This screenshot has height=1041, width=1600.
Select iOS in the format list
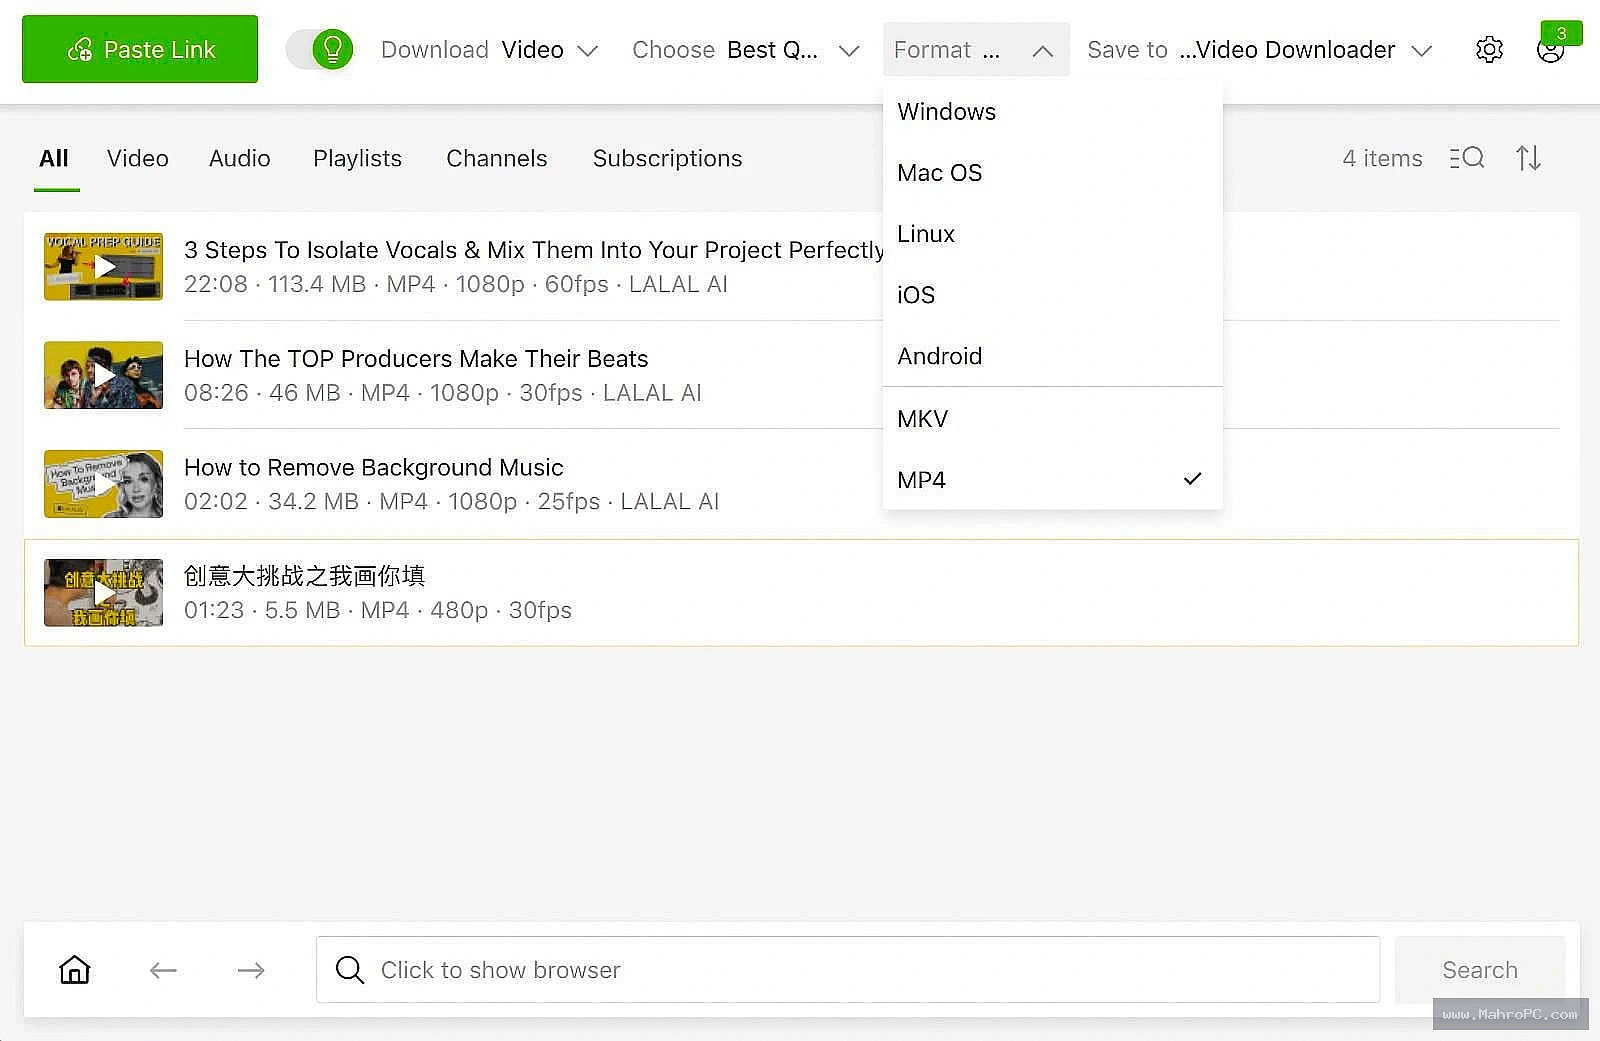1052,295
